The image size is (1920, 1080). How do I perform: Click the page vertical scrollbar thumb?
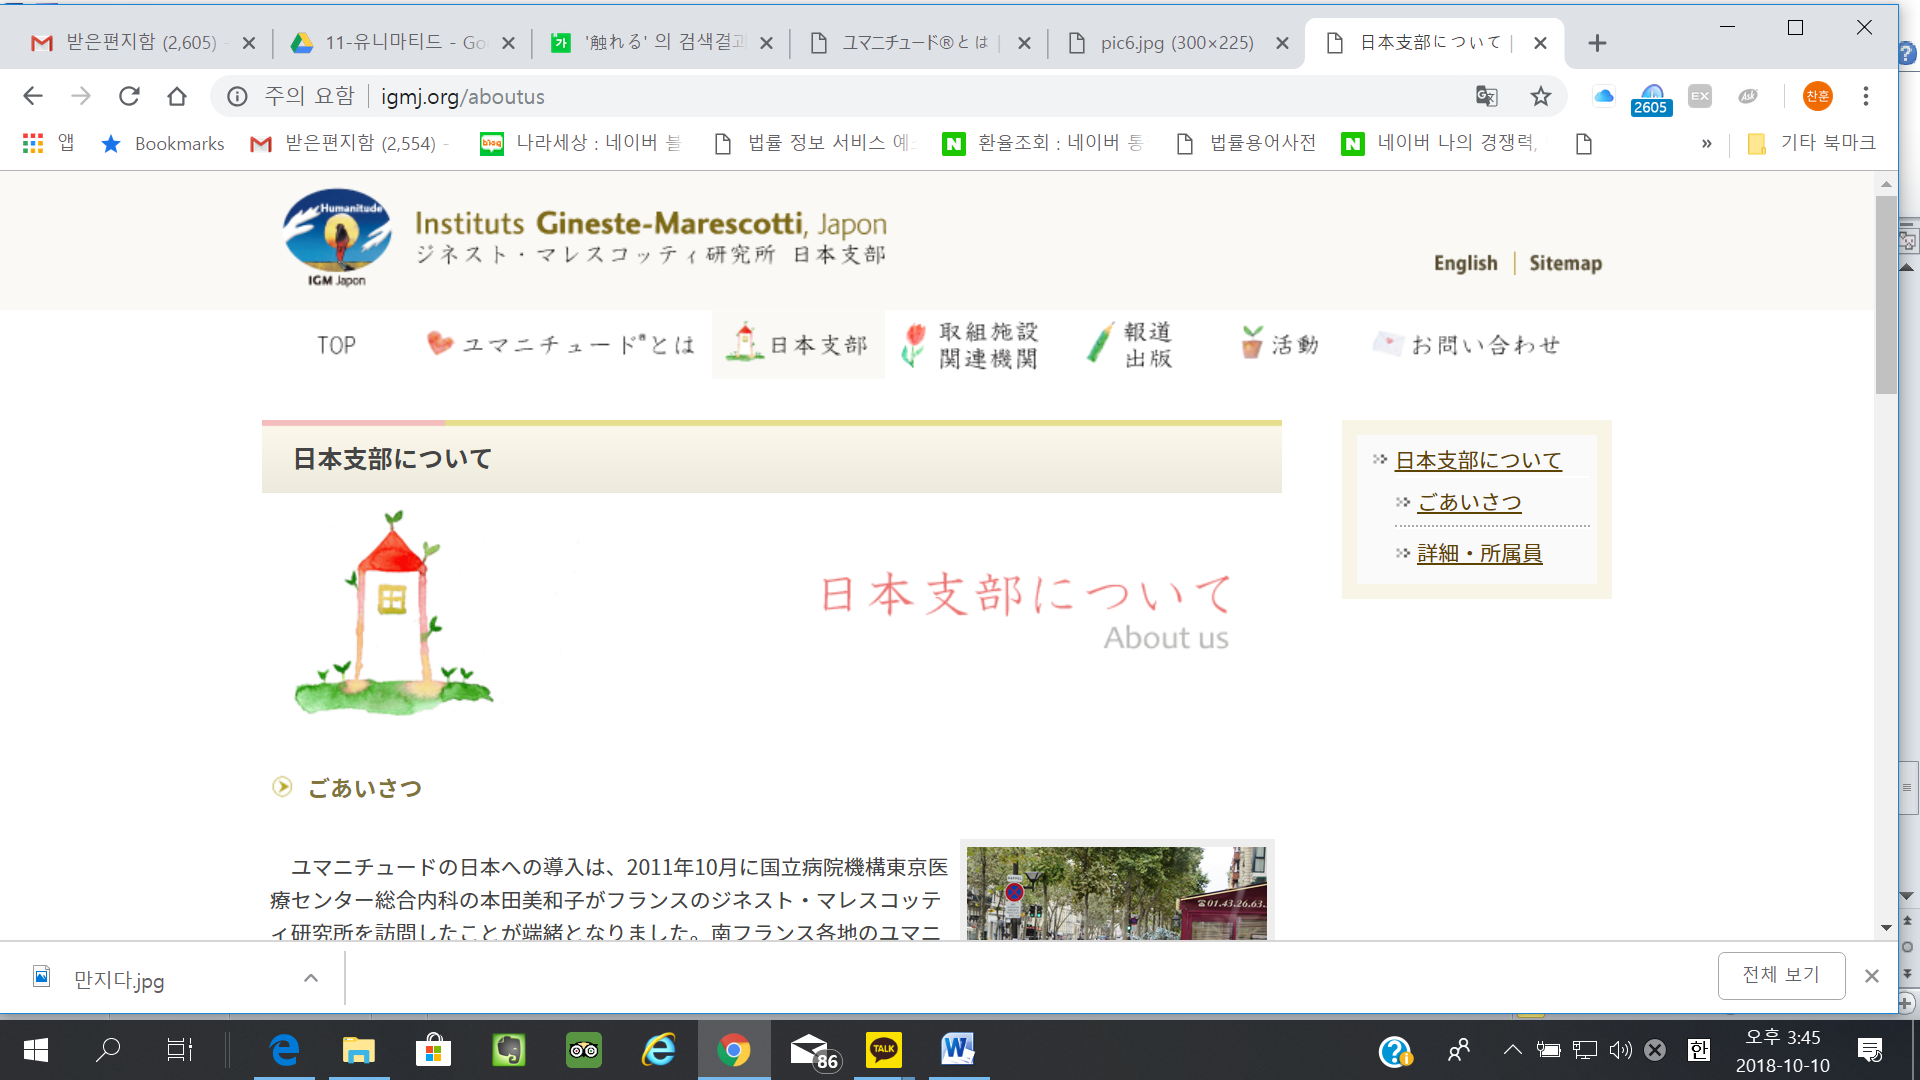(1886, 295)
